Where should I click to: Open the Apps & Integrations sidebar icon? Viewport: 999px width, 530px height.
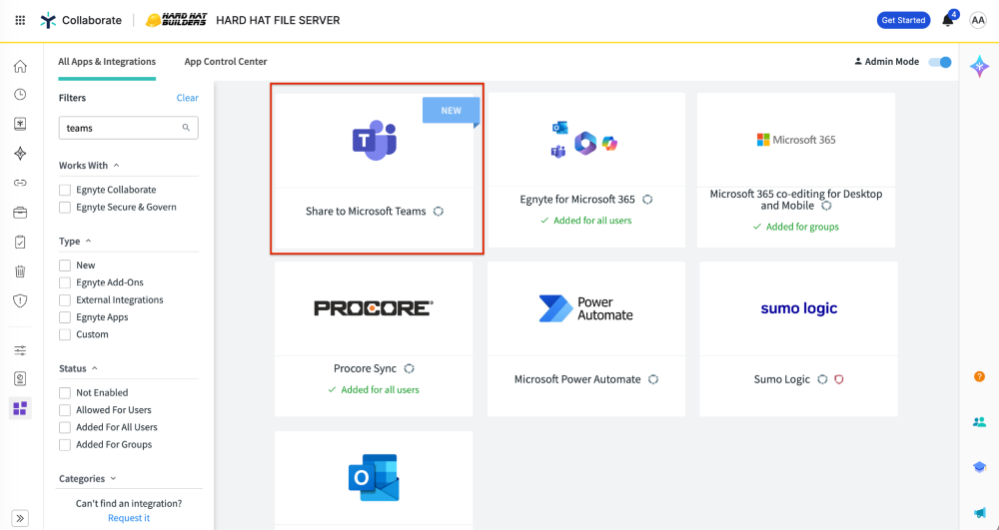point(20,408)
